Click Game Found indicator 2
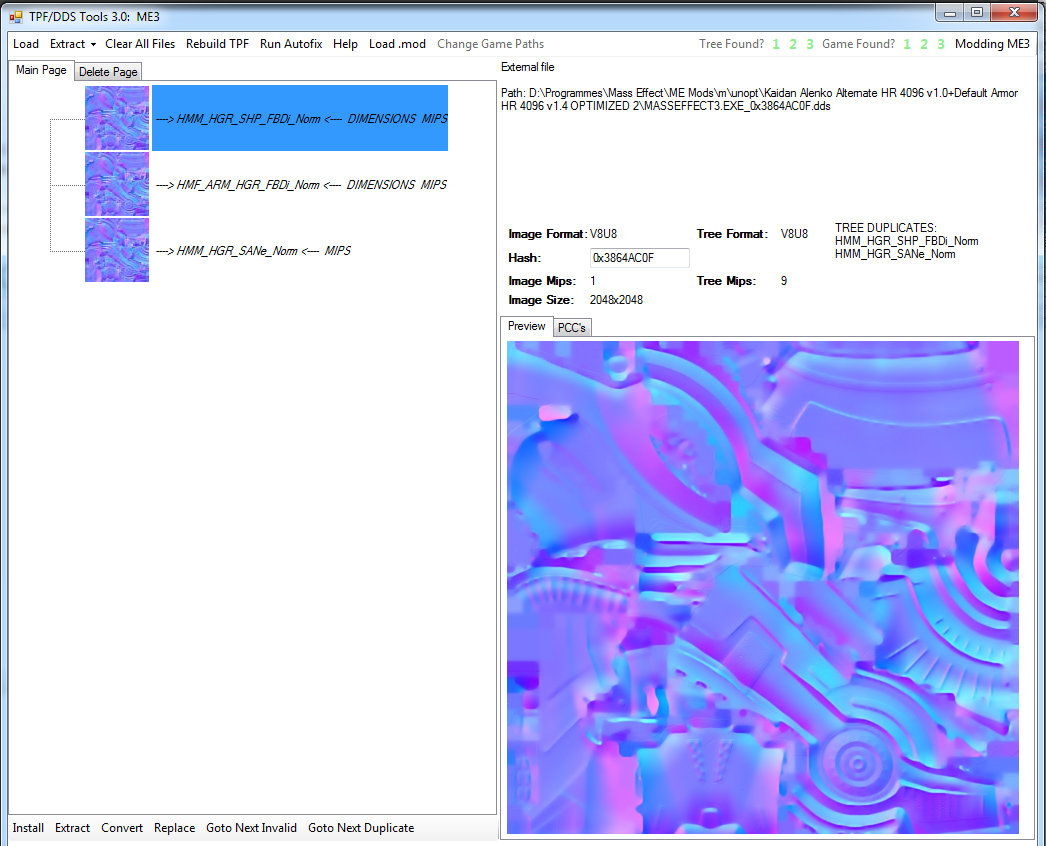 [x=924, y=44]
